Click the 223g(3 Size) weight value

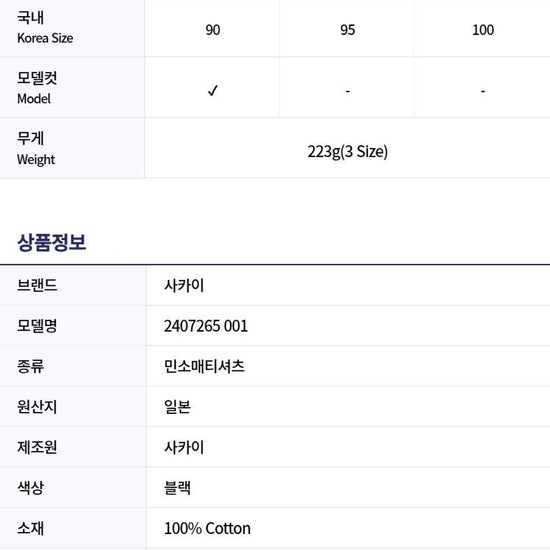[347, 152]
